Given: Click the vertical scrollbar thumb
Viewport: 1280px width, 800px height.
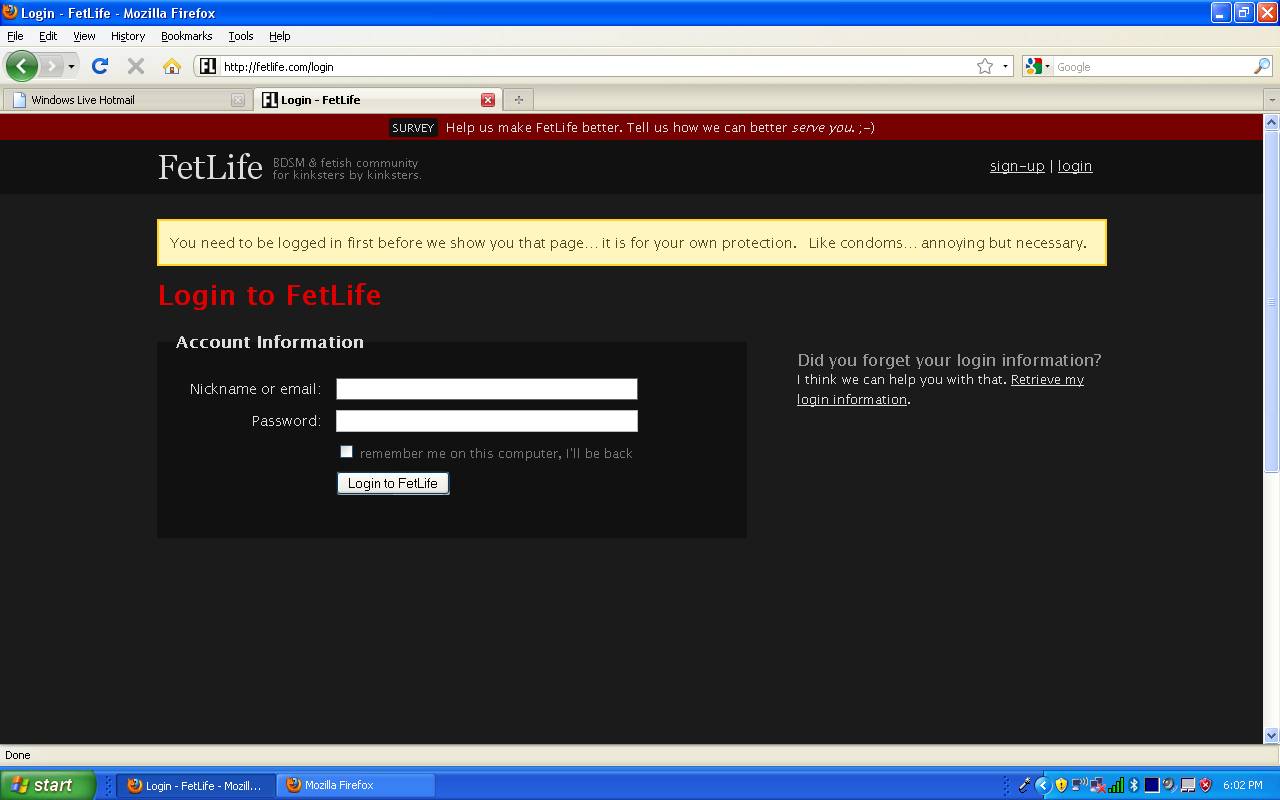Looking at the screenshot, I should (x=1272, y=302).
